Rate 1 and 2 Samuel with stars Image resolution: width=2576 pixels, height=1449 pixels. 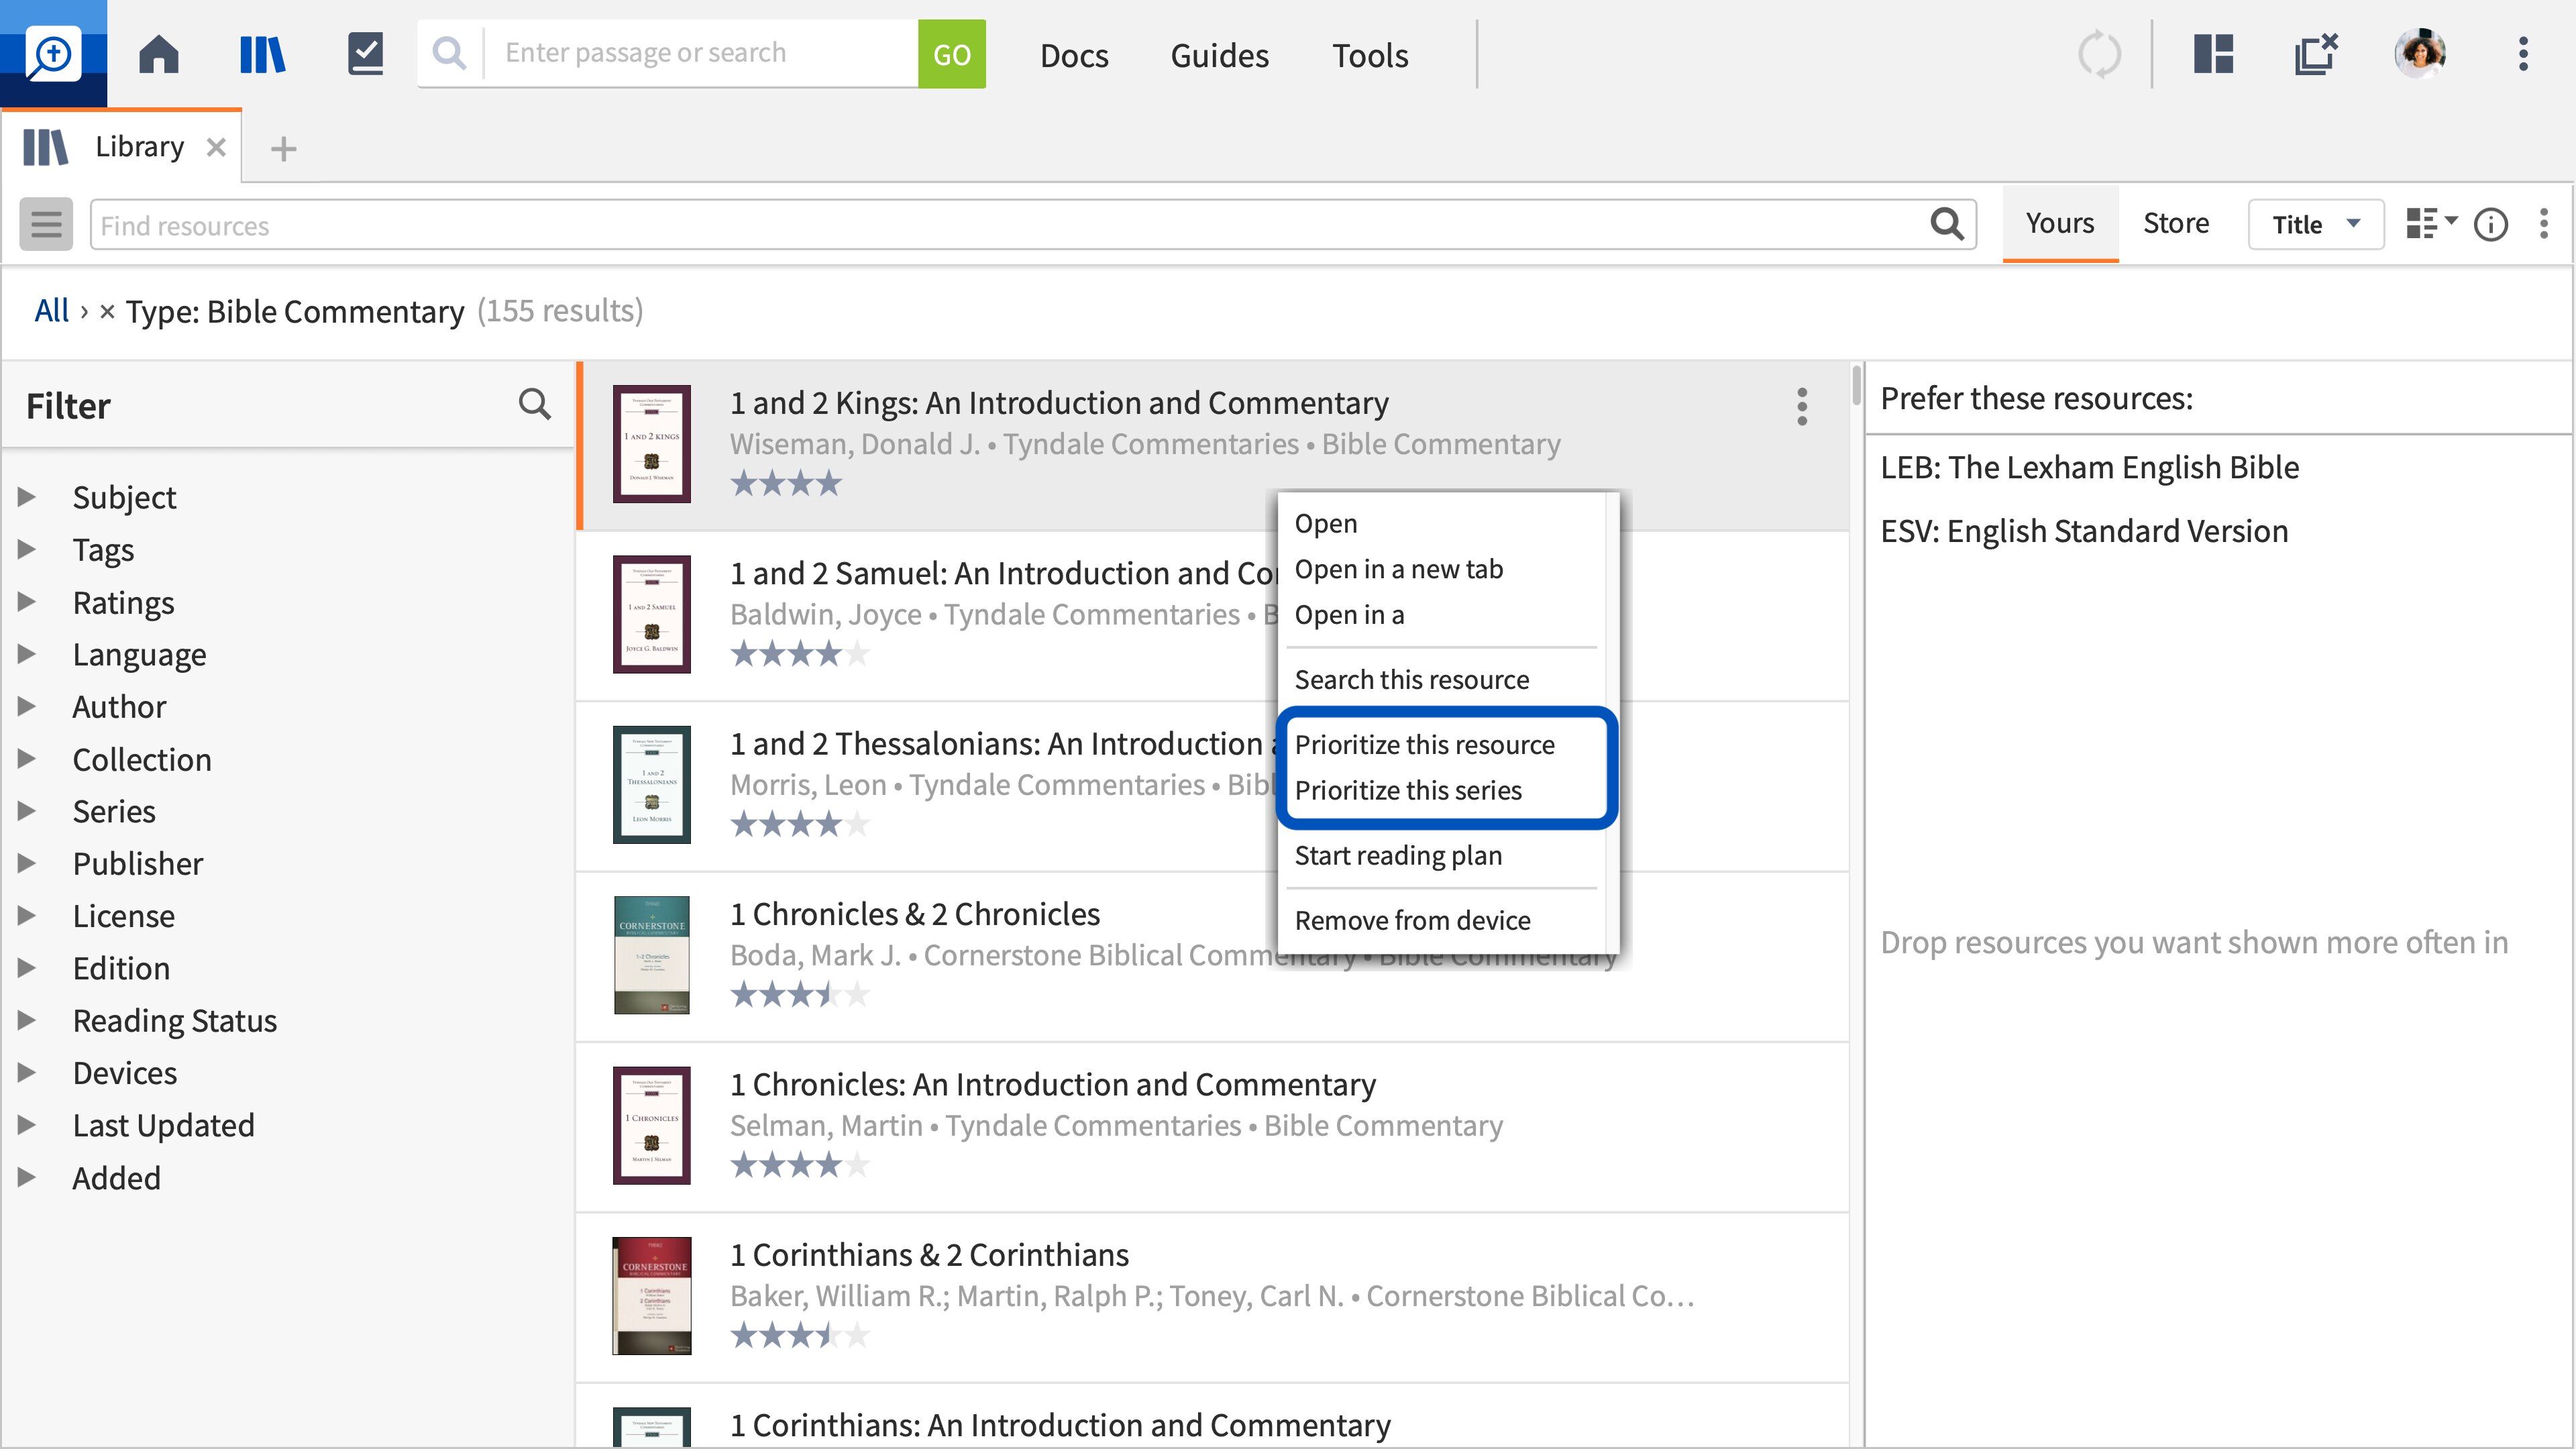pyautogui.click(x=800, y=654)
